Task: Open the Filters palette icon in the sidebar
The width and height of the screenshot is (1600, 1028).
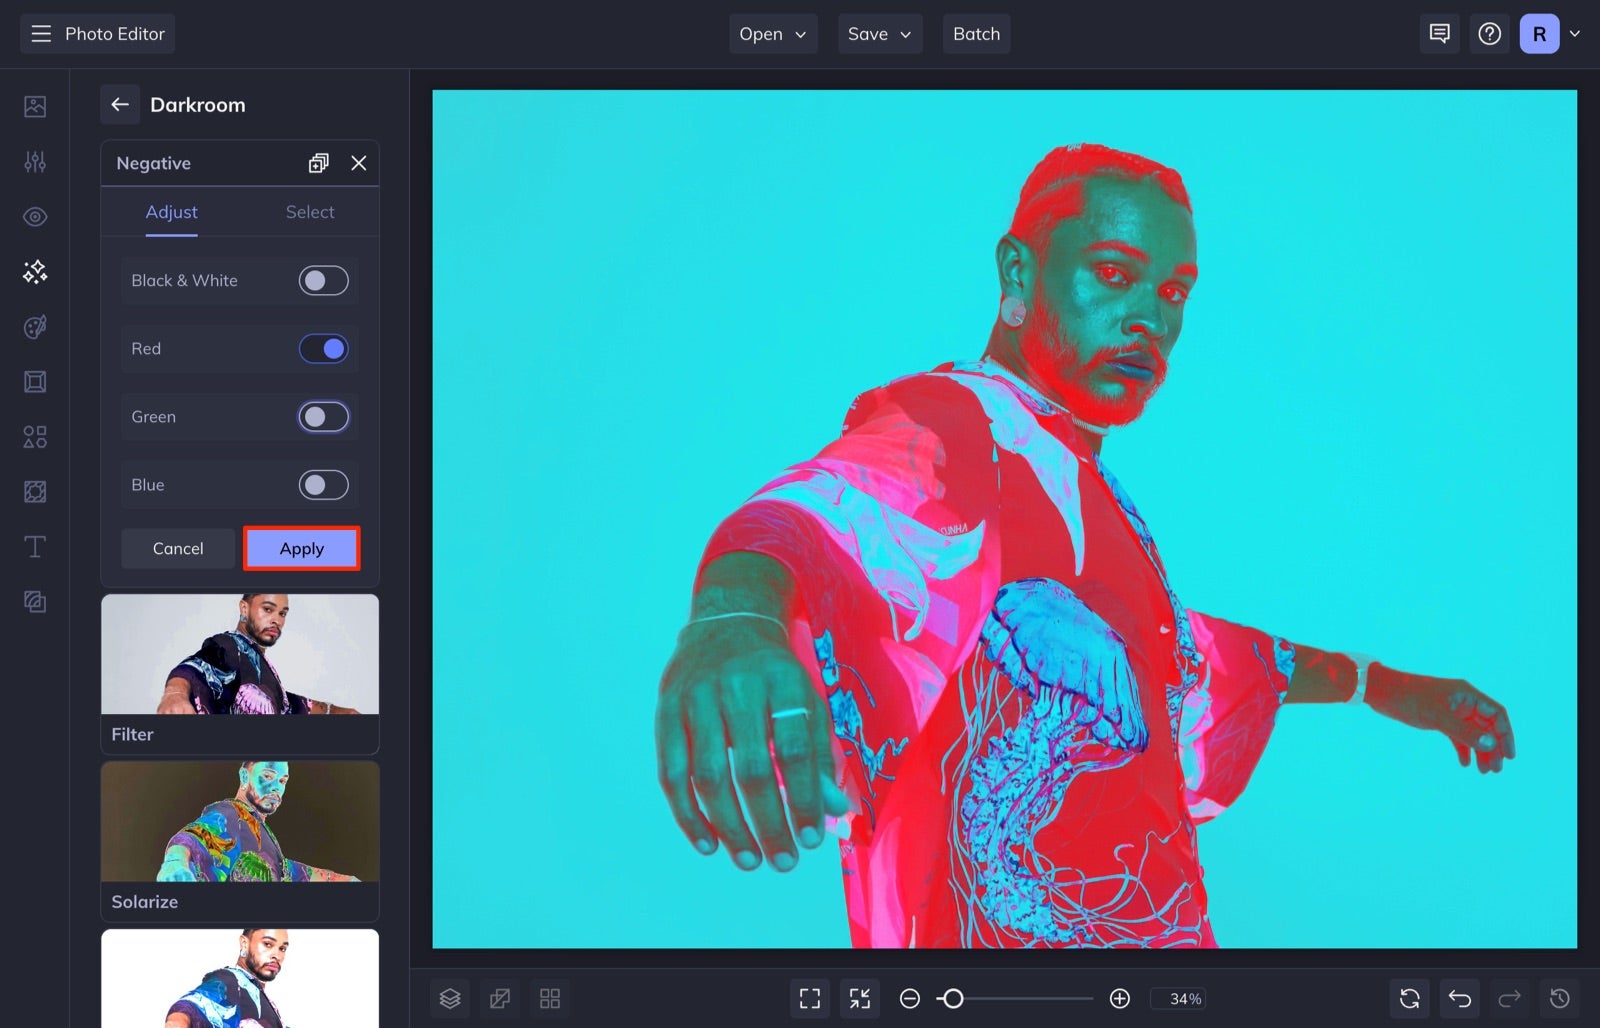Action: coord(34,326)
